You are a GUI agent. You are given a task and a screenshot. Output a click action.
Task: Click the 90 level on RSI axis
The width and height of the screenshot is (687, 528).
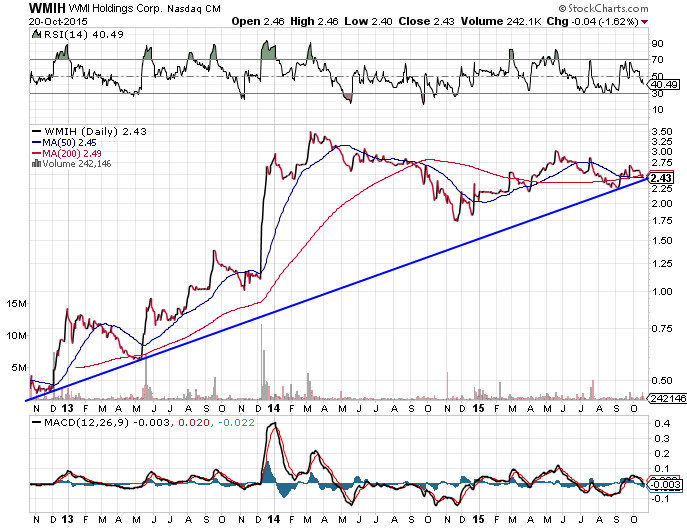(658, 43)
